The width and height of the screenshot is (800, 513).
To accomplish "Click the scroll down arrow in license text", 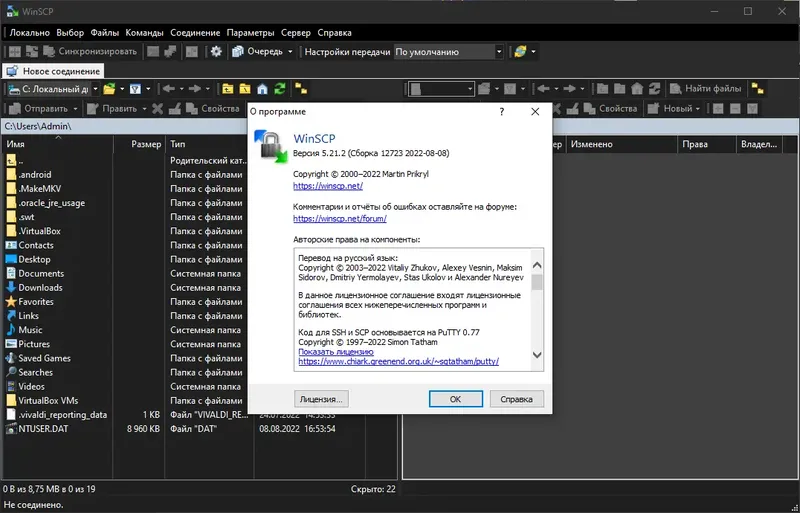I will 537,355.
